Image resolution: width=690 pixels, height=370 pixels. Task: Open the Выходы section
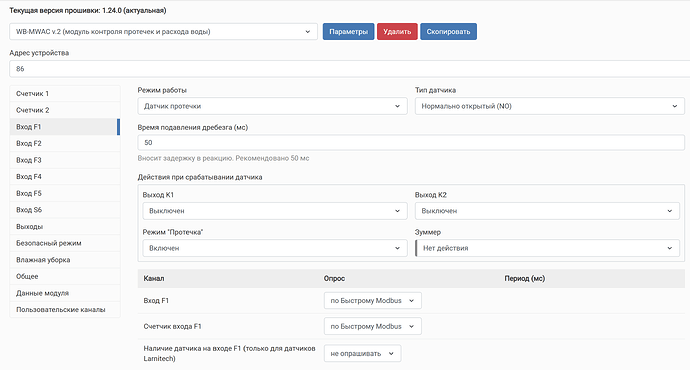(65, 227)
